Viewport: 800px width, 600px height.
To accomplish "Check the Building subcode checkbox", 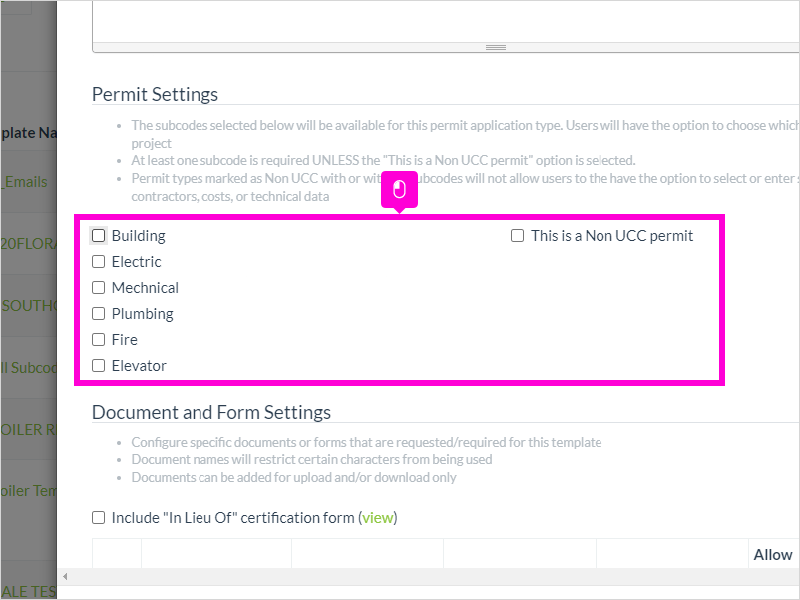I will pos(98,236).
